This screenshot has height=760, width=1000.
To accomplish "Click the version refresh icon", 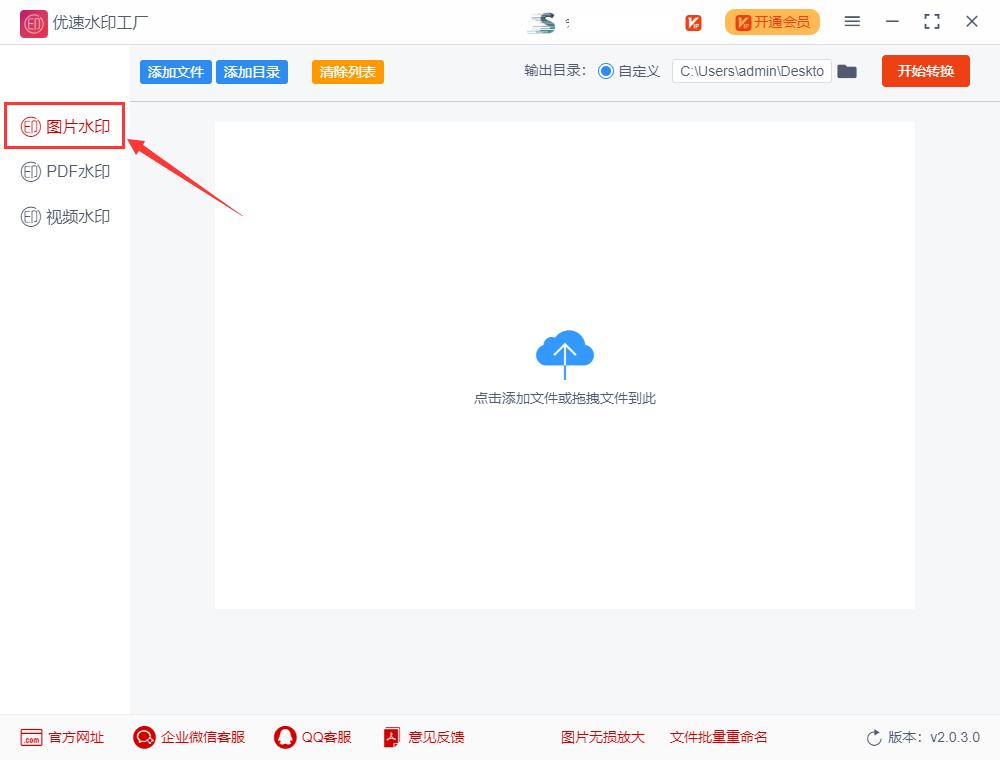I will pyautogui.click(x=871, y=737).
